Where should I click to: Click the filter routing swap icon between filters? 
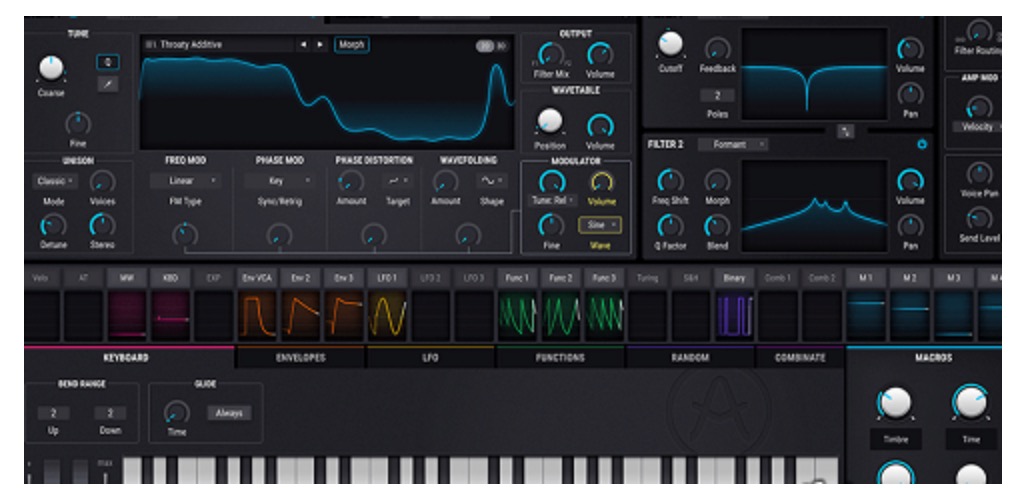[845, 131]
